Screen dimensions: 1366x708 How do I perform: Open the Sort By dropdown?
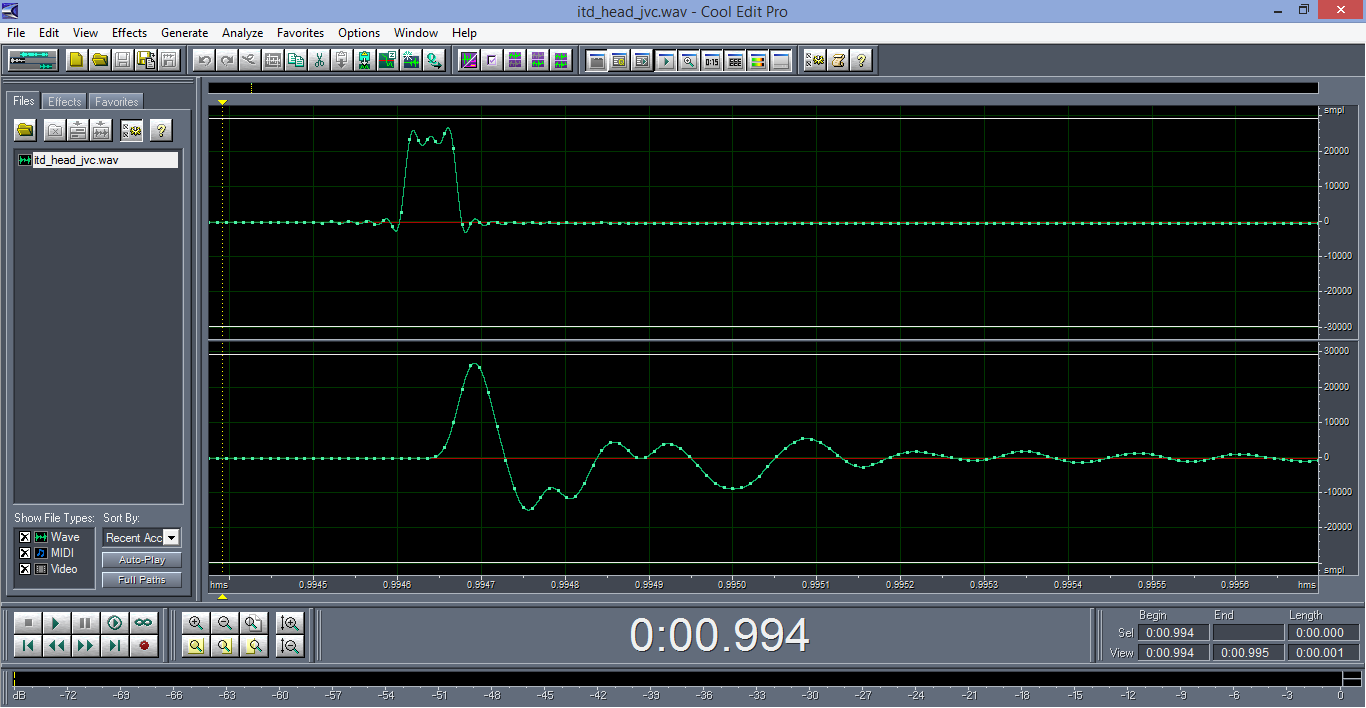172,538
